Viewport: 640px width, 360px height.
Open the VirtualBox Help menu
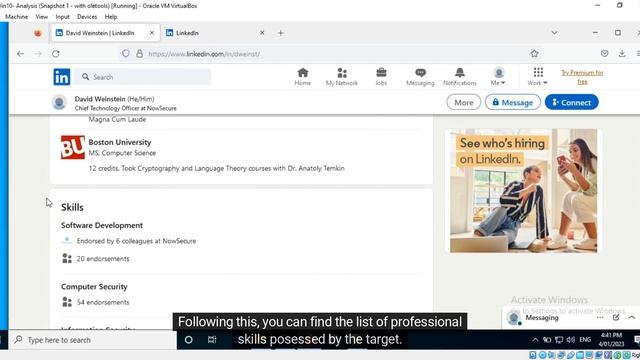tap(111, 17)
